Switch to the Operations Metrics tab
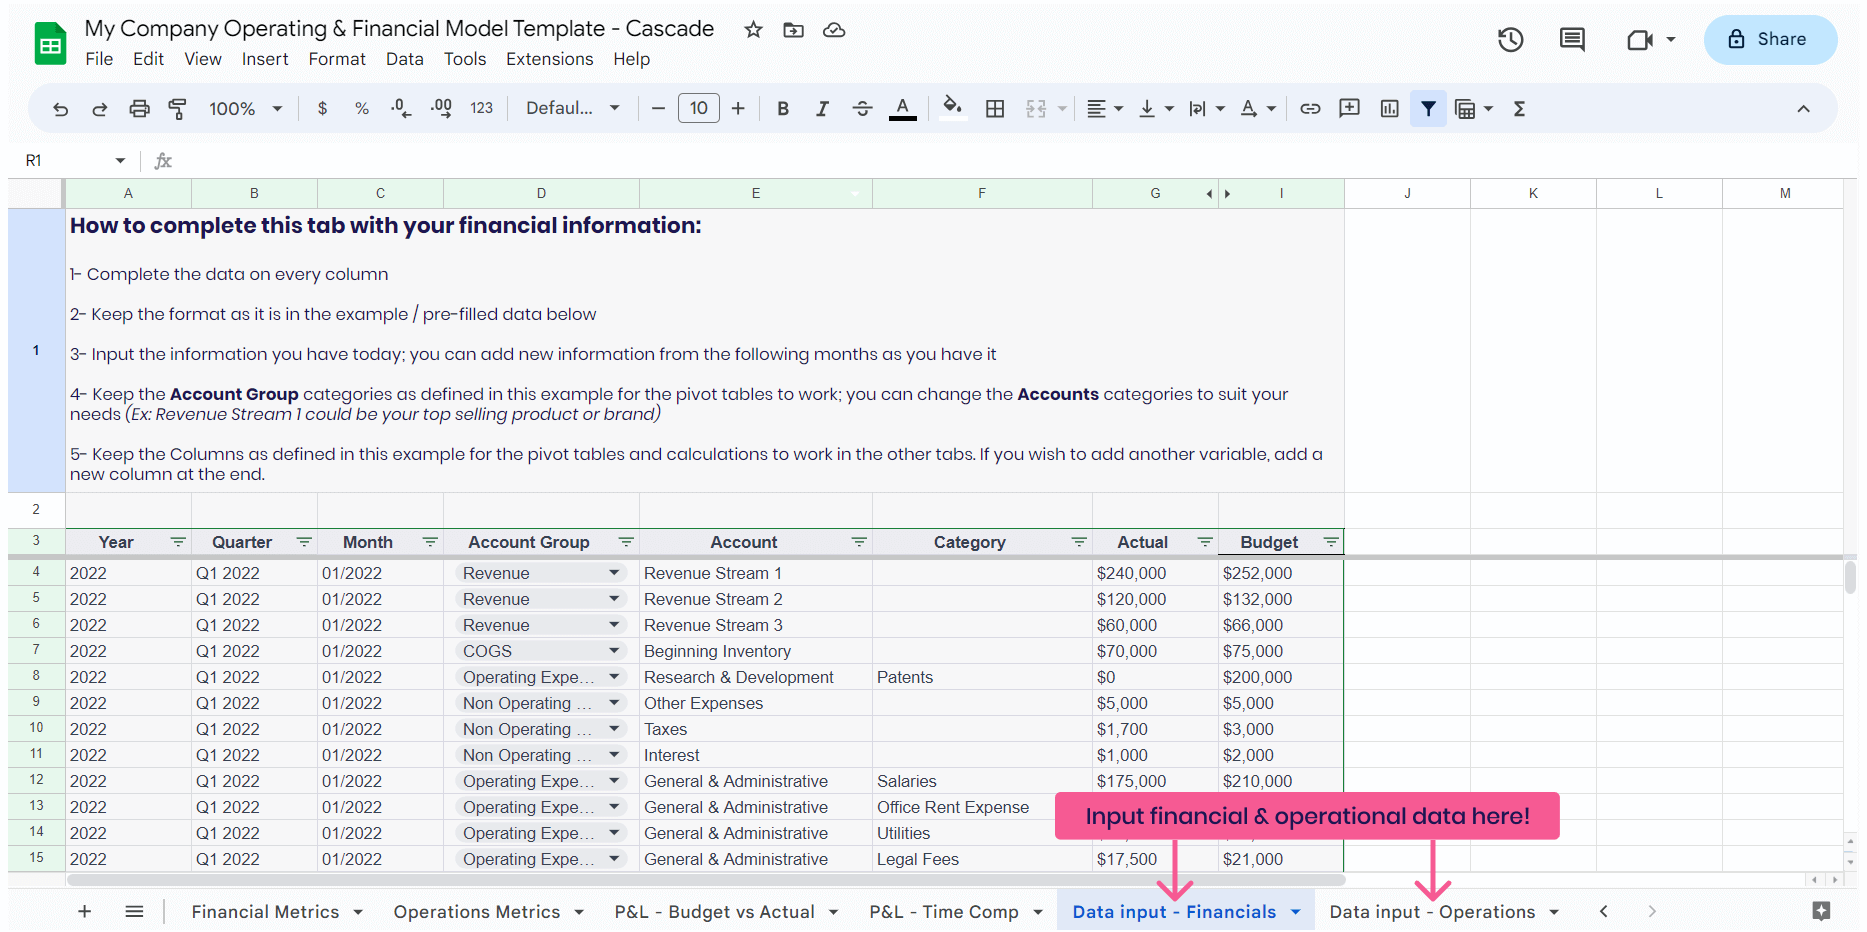Image resolution: width=1867 pixels, height=932 pixels. pyautogui.click(x=477, y=911)
